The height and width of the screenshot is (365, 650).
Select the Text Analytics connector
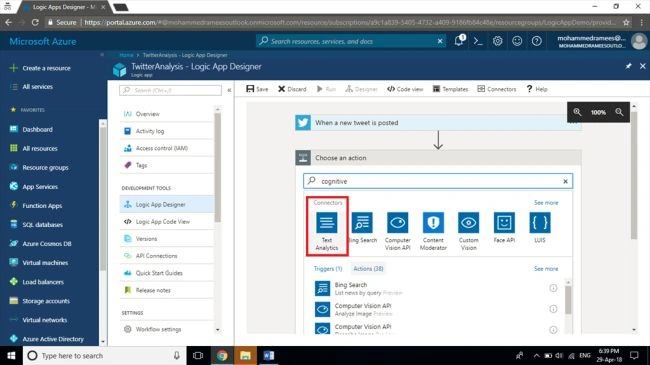(x=327, y=231)
